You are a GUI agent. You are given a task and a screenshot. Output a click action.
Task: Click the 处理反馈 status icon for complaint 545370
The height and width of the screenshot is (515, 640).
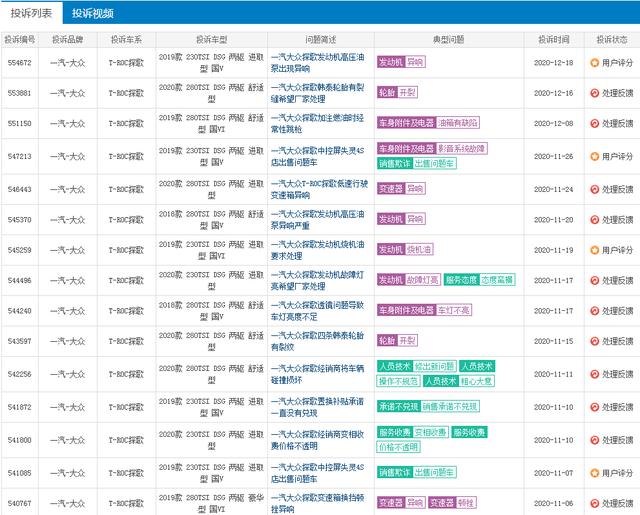click(595, 220)
